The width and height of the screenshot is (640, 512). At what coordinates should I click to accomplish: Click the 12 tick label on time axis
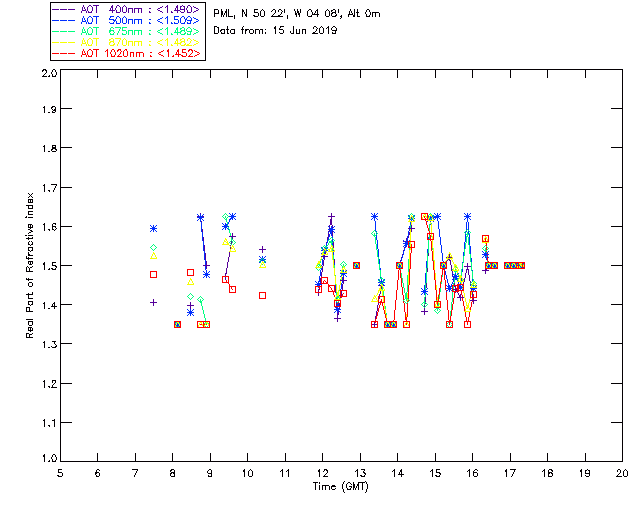coord(322,474)
